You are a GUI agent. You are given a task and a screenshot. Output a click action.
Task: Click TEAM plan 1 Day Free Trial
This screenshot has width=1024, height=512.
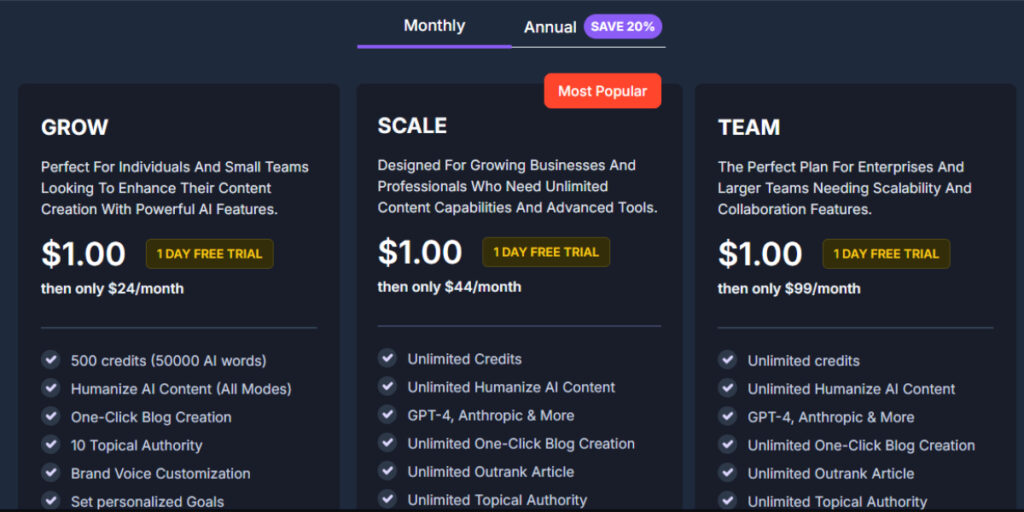[886, 254]
